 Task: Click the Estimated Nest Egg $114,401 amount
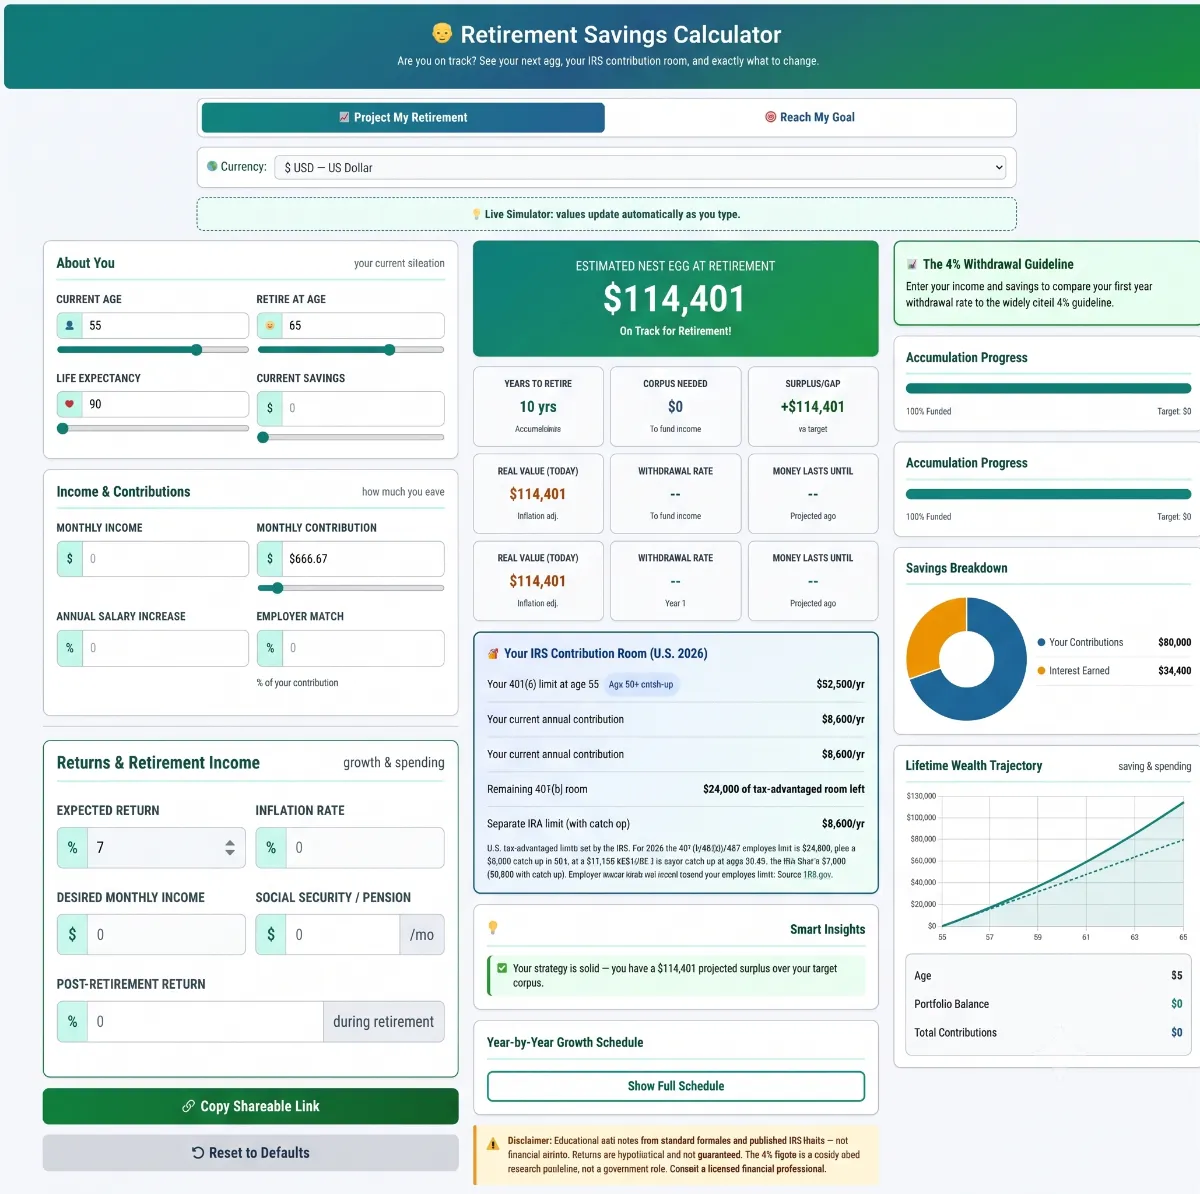tap(674, 298)
